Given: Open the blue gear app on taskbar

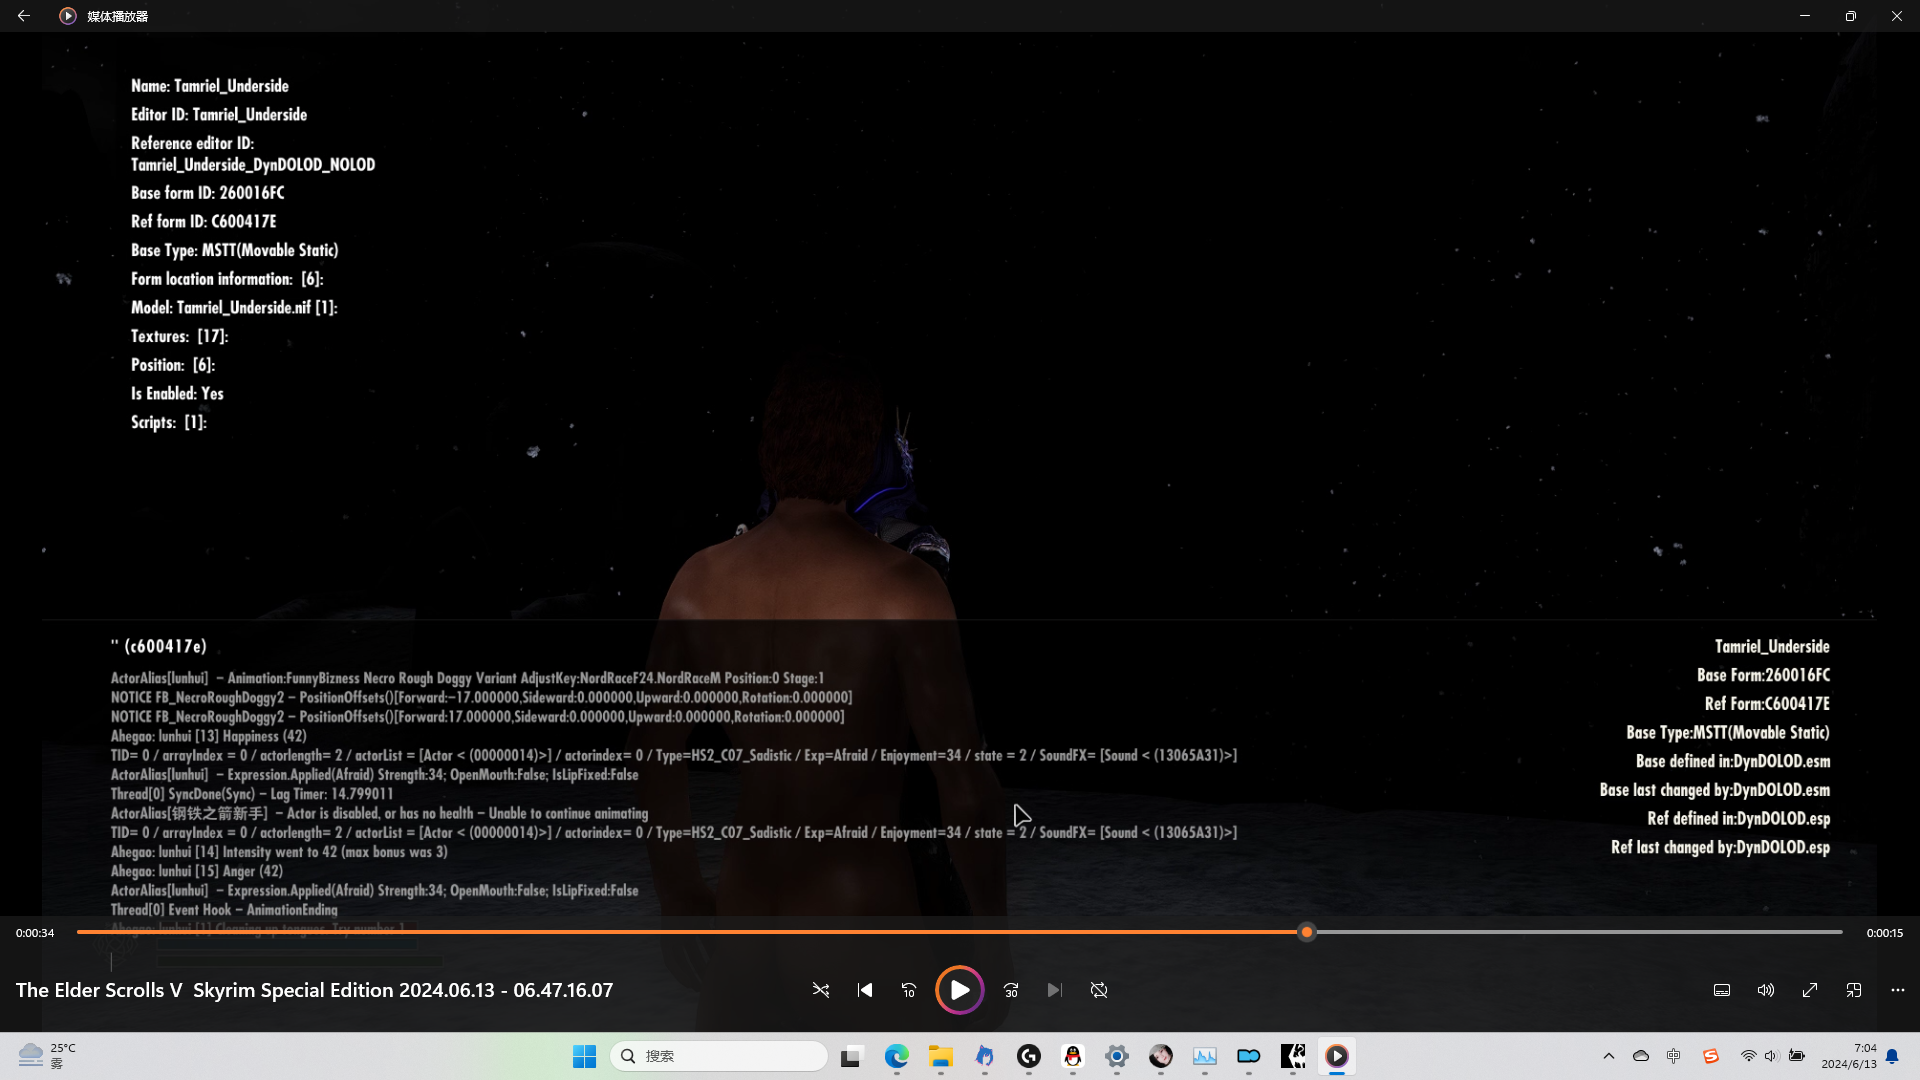Looking at the screenshot, I should tap(1117, 1056).
